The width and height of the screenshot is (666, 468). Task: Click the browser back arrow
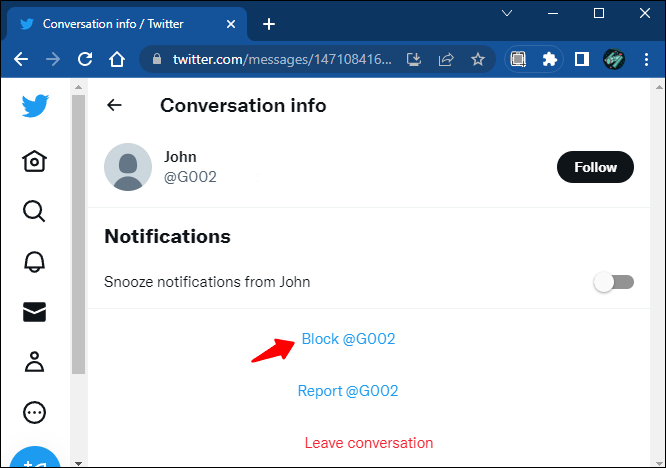click(x=21, y=59)
